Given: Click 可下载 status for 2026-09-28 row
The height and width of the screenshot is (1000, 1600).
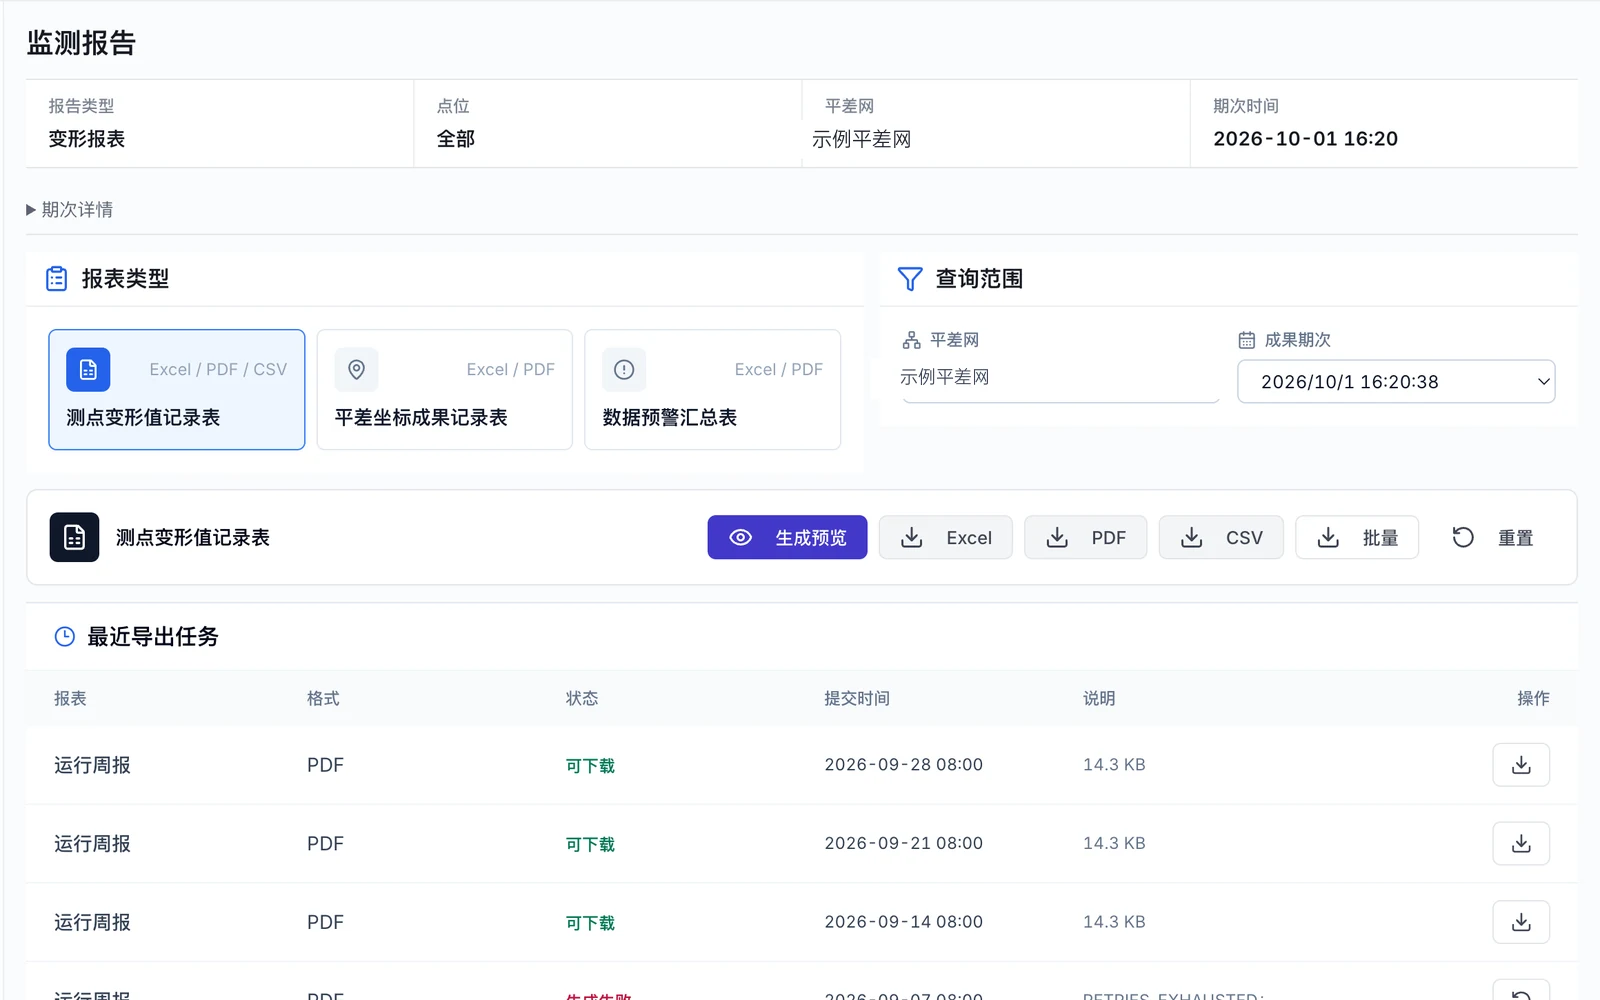Looking at the screenshot, I should tap(590, 766).
